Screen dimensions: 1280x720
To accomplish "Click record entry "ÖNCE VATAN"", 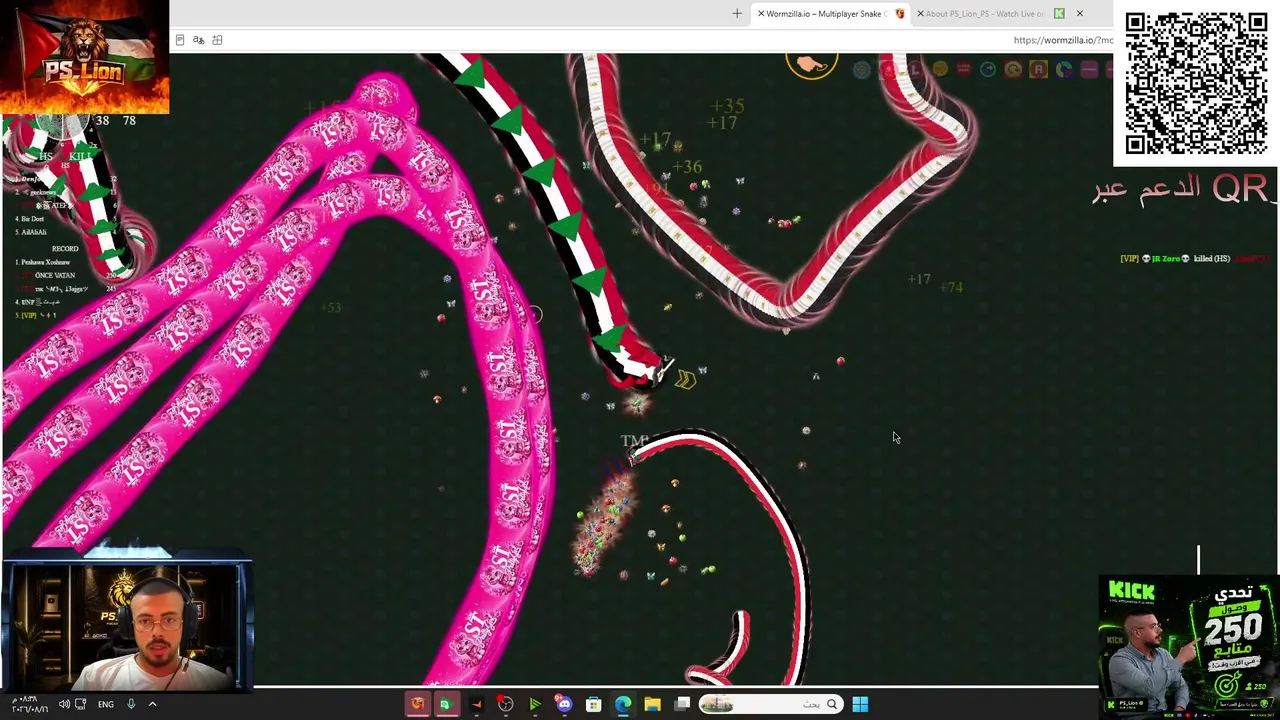I will [55, 275].
